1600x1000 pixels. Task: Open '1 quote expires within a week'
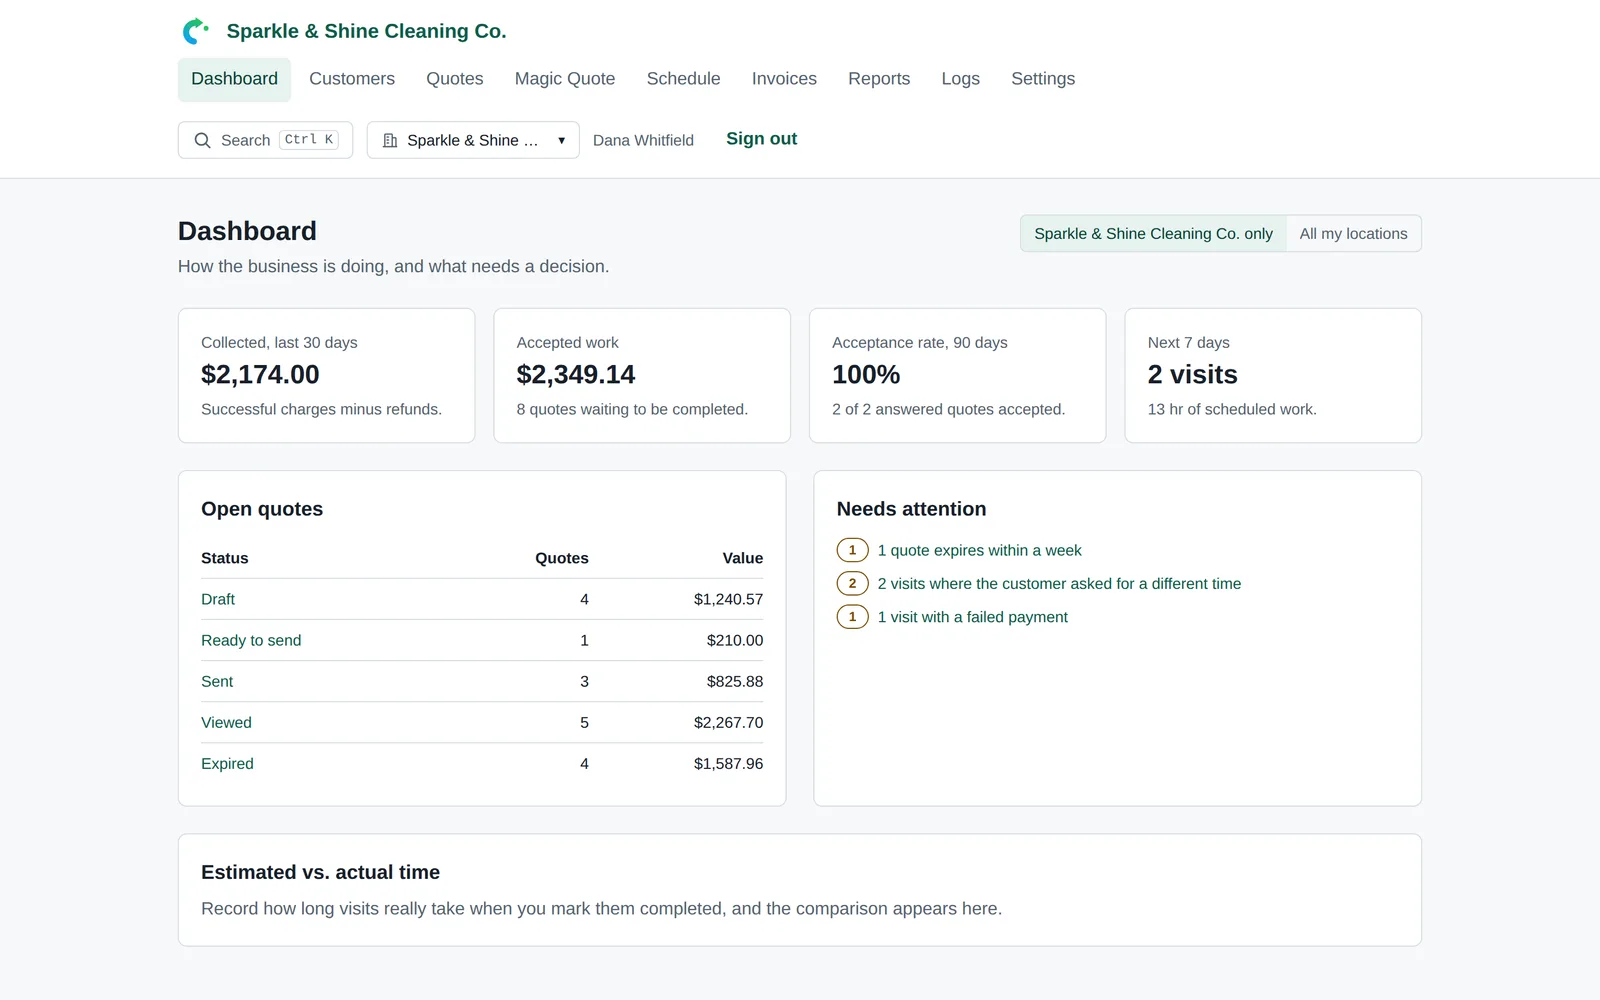click(x=979, y=550)
